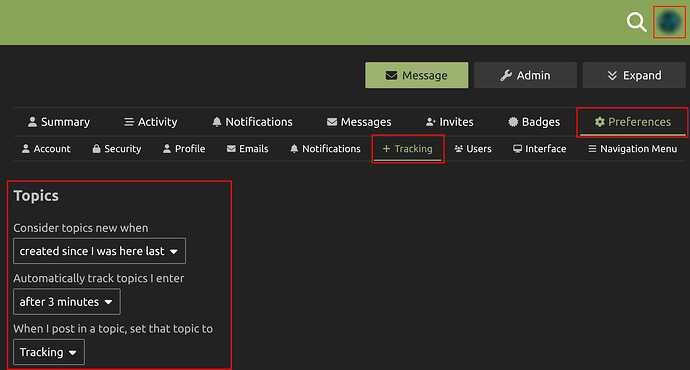This screenshot has width=690, height=370.
Task: Open the Admin button
Action: point(525,75)
